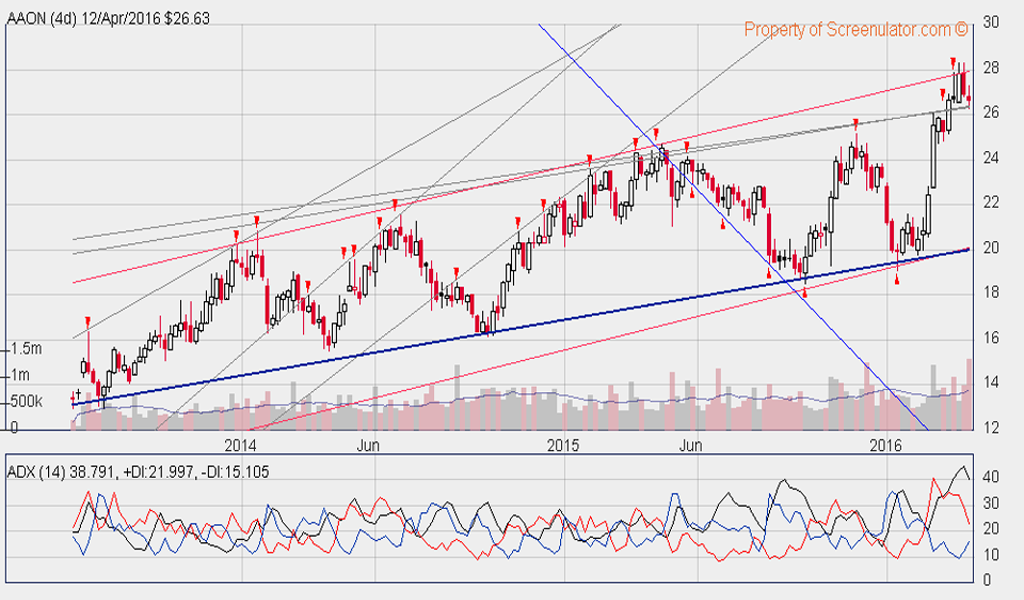Image resolution: width=1024 pixels, height=600 pixels.
Task: Click the Jun label between 2014 and 2015
Action: point(369,444)
